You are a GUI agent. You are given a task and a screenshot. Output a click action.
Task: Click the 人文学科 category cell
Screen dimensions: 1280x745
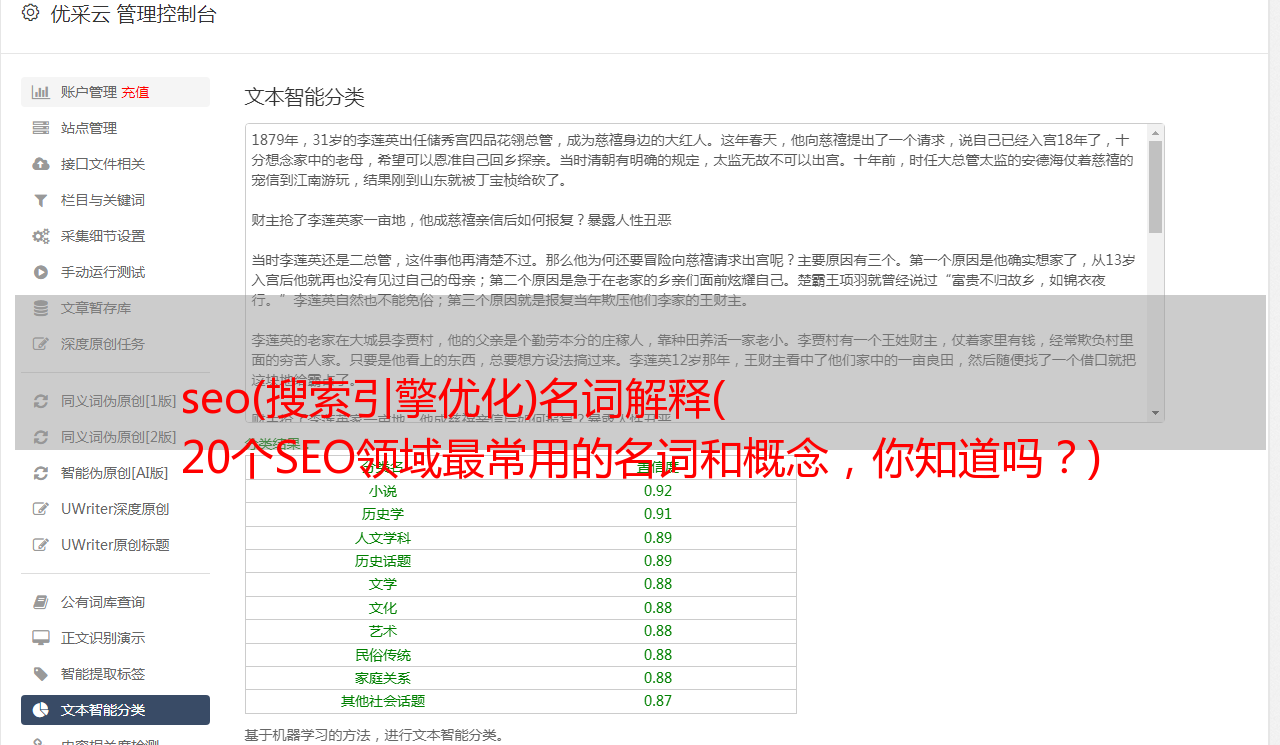coord(383,538)
